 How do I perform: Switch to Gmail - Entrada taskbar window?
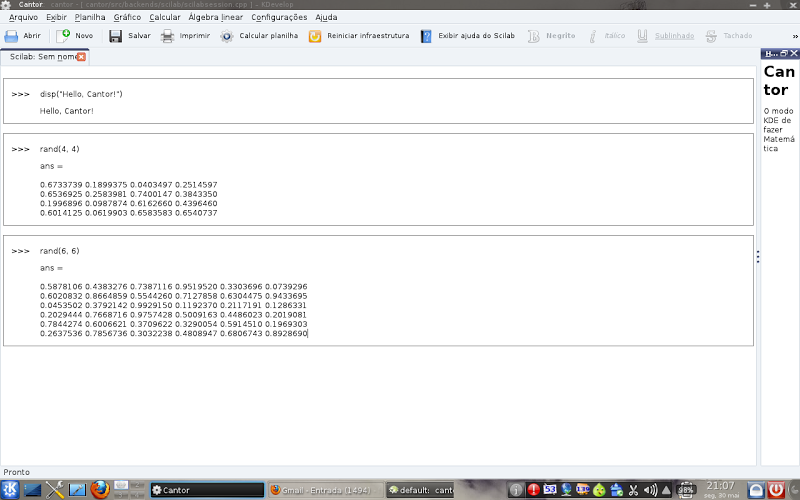(x=326, y=490)
